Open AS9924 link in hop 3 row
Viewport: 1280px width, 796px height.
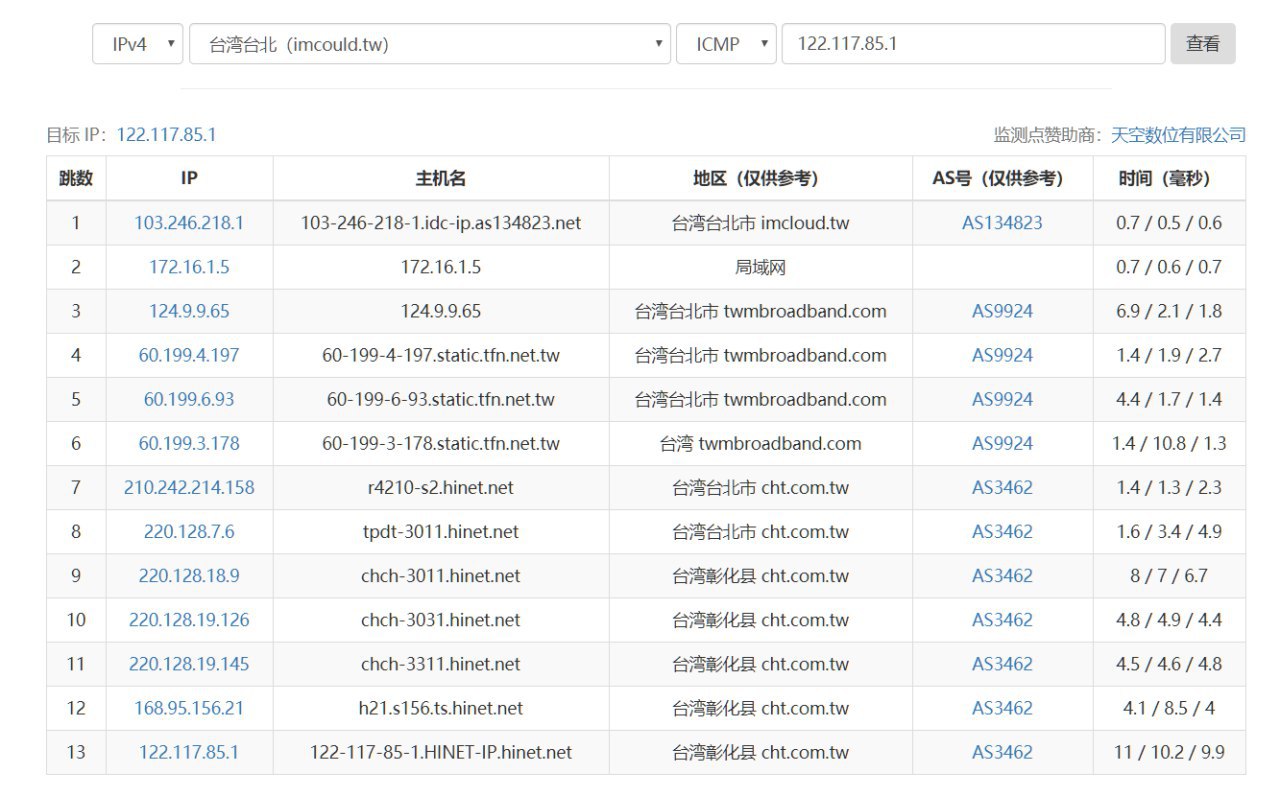(x=1002, y=311)
